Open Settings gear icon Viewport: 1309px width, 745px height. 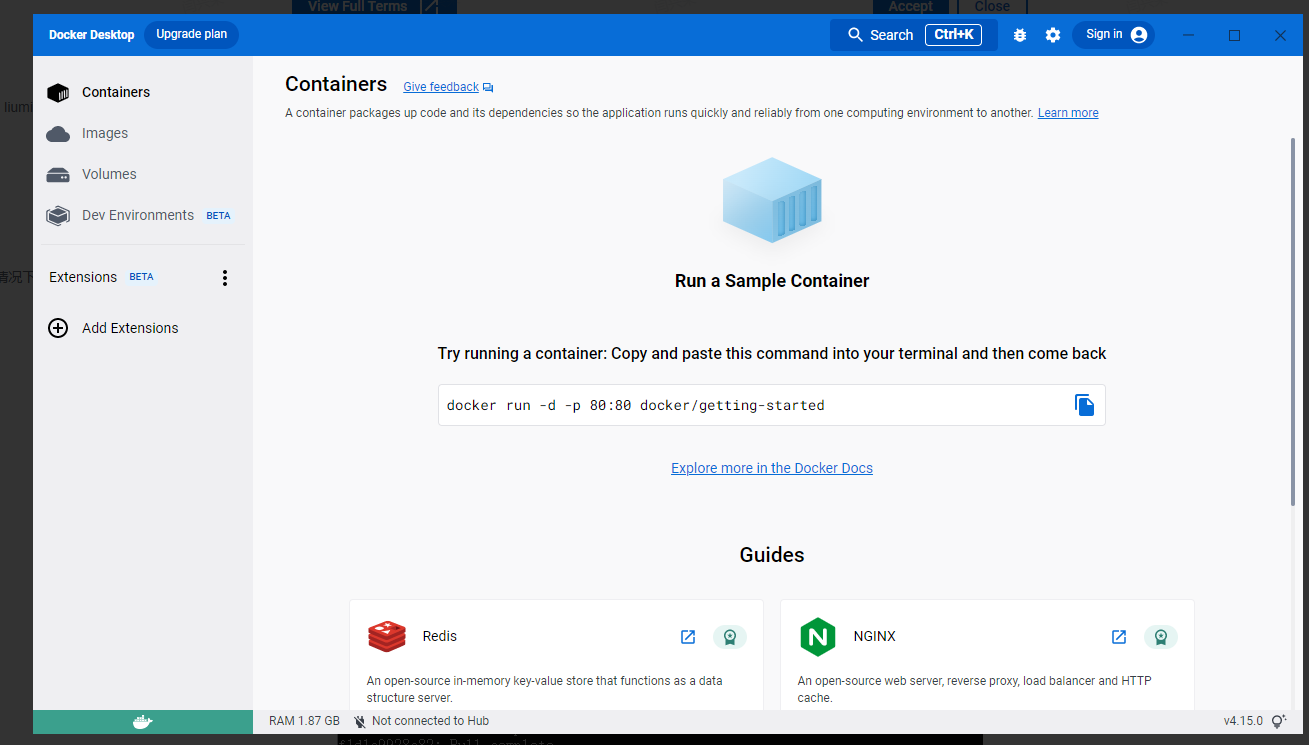coord(1053,35)
